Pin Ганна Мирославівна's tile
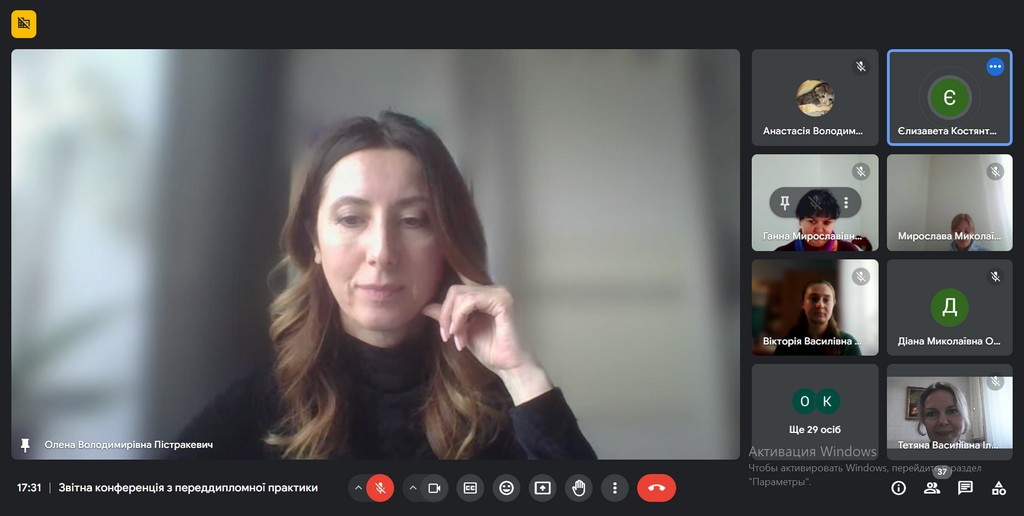Screen dimensions: 1024x516 [785, 203]
